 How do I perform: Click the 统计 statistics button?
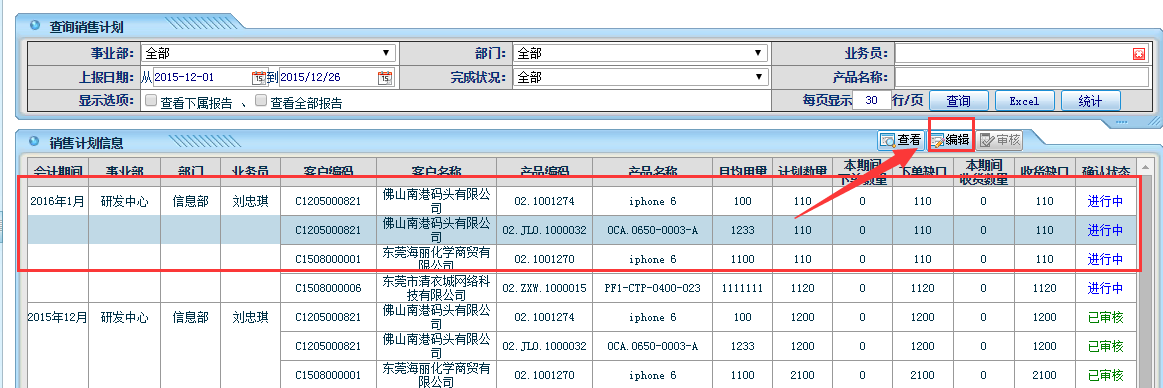point(1090,101)
